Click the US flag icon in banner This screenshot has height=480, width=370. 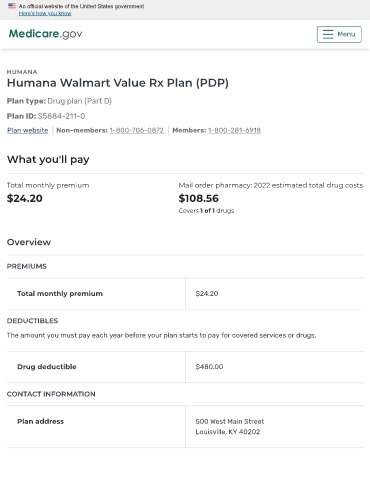(x=12, y=6)
